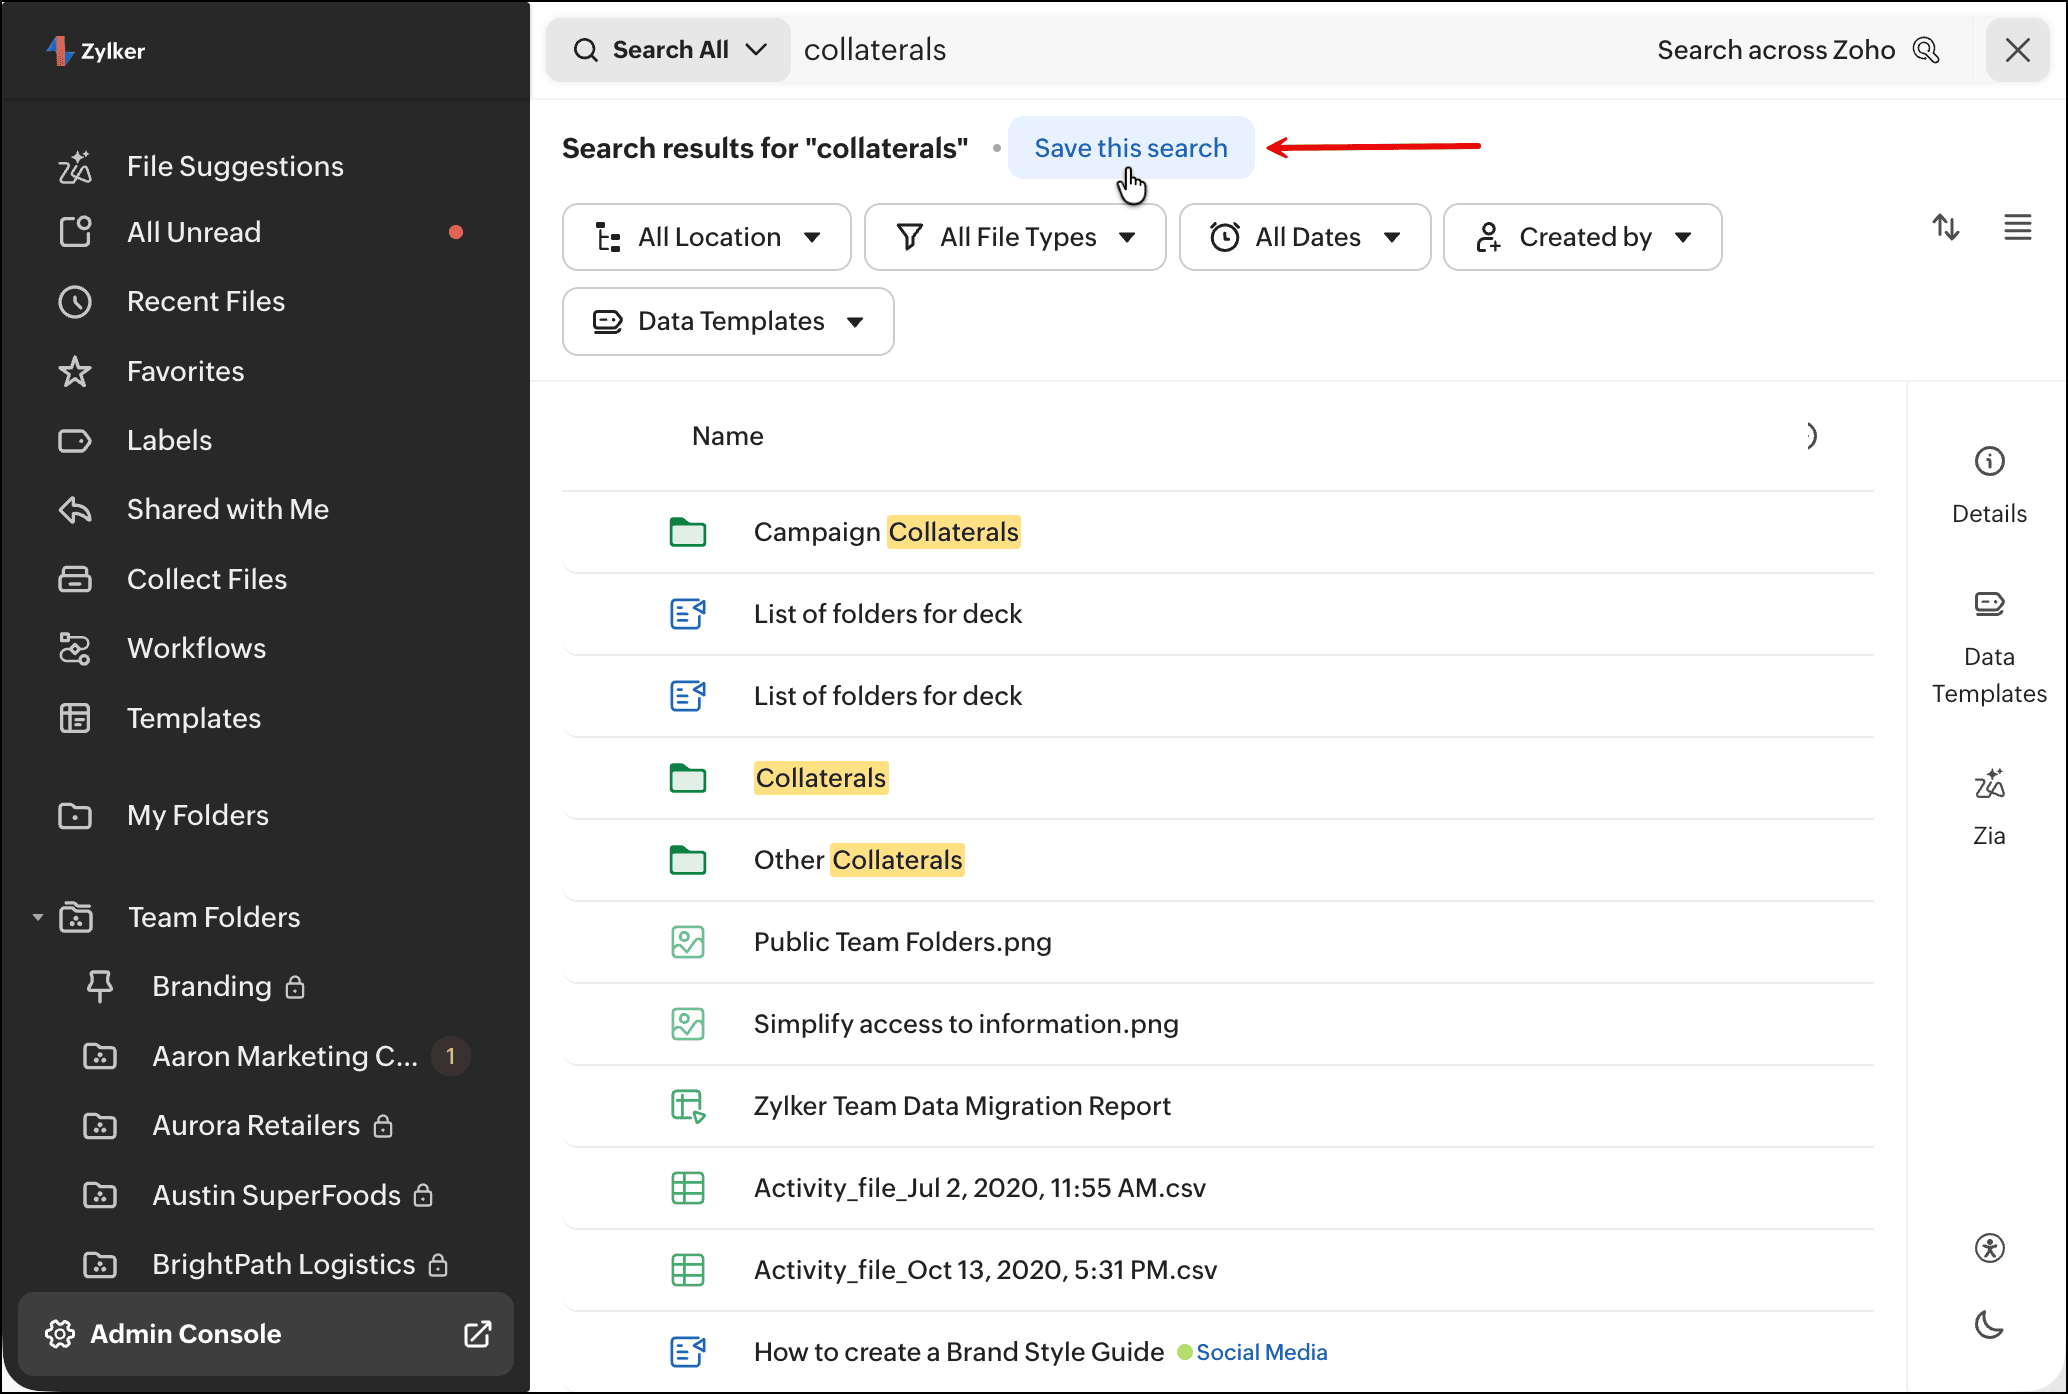Viewport: 2068px width, 1394px height.
Task: Open the Zia assistant panel
Action: (1990, 808)
